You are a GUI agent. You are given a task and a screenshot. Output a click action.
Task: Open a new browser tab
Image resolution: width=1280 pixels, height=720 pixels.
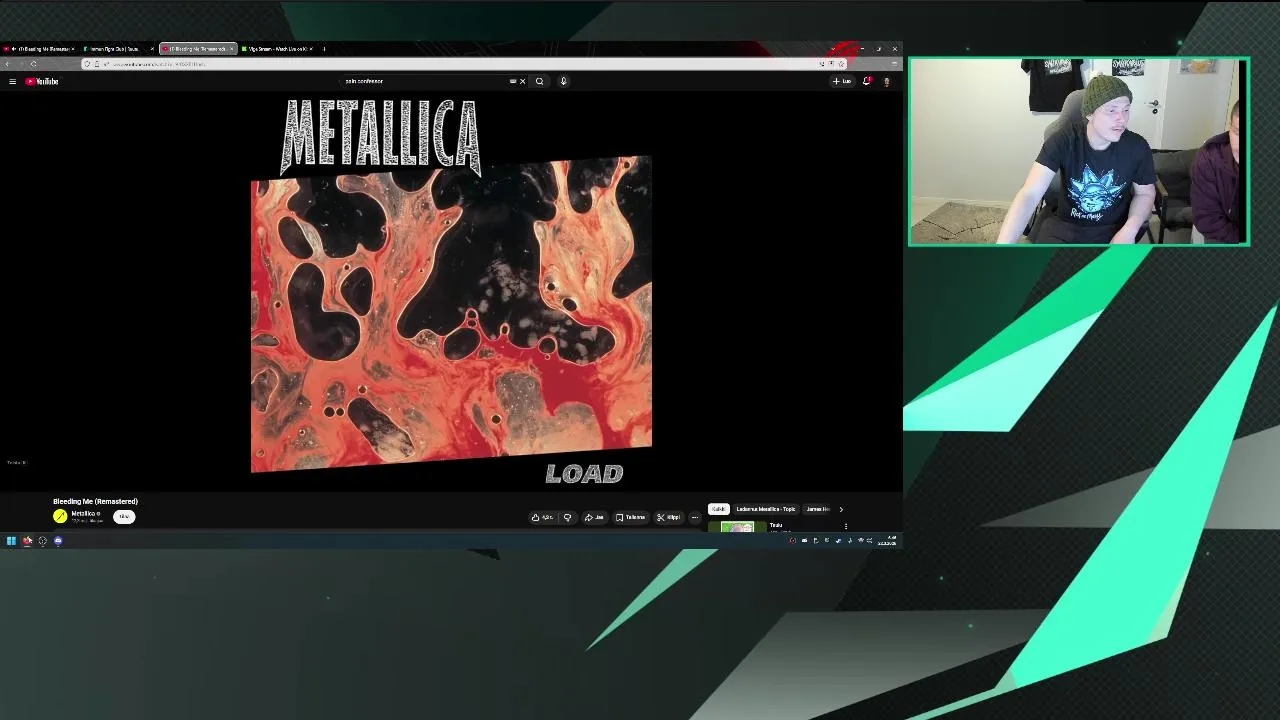[x=324, y=49]
